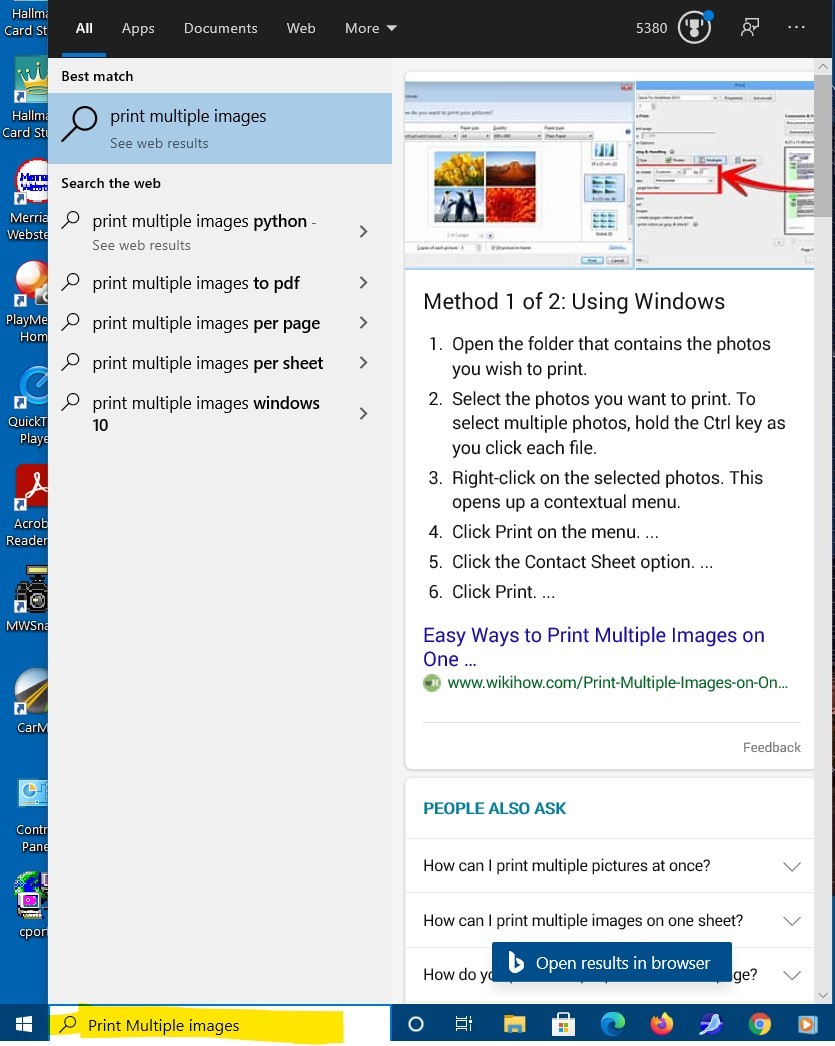
Task: Click the 5380 rewards points count
Action: (x=652, y=28)
